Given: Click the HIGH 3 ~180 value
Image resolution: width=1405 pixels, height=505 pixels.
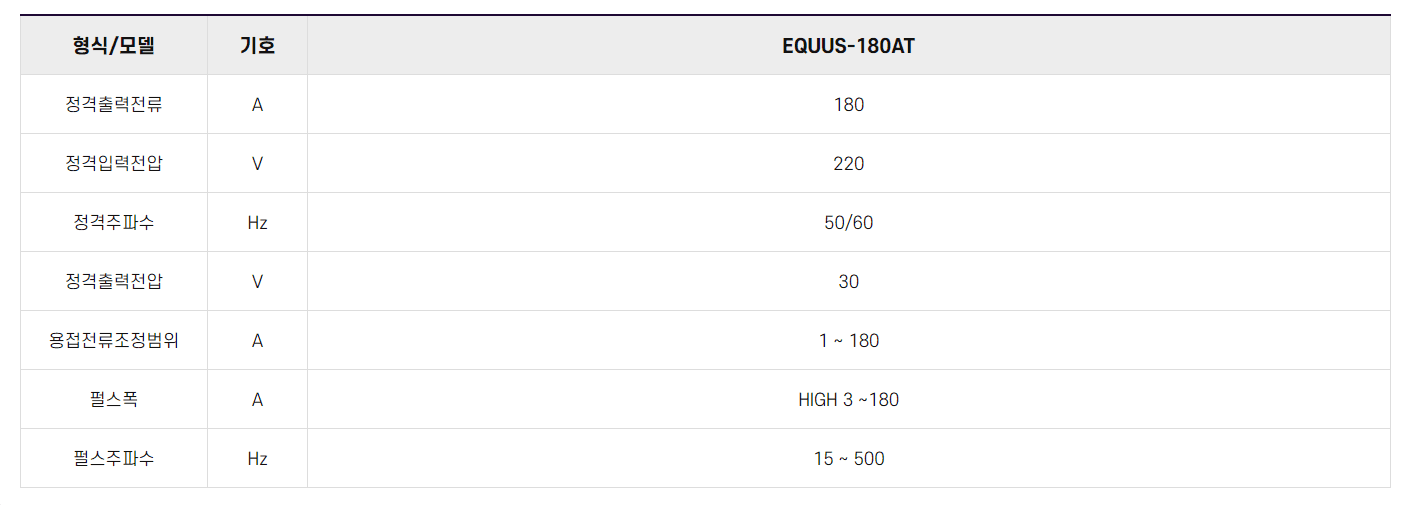Looking at the screenshot, I should (x=848, y=399).
